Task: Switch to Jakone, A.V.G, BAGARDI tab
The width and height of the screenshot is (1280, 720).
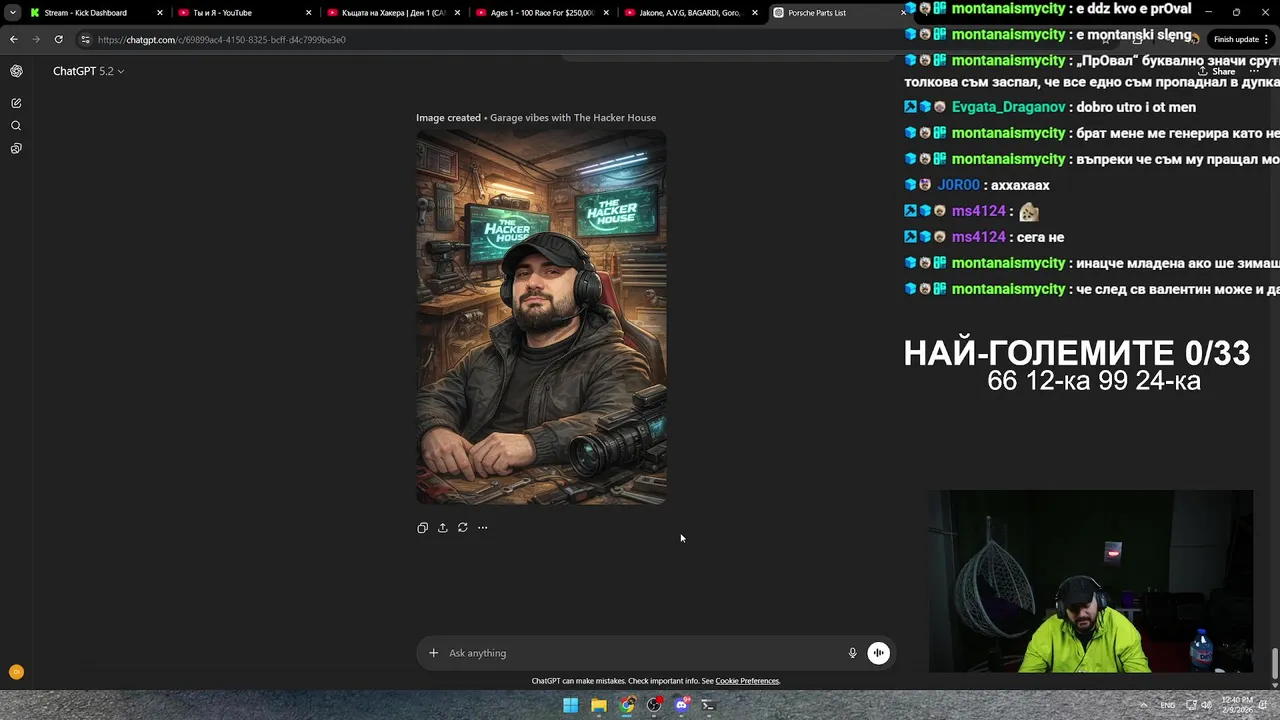Action: coord(690,13)
